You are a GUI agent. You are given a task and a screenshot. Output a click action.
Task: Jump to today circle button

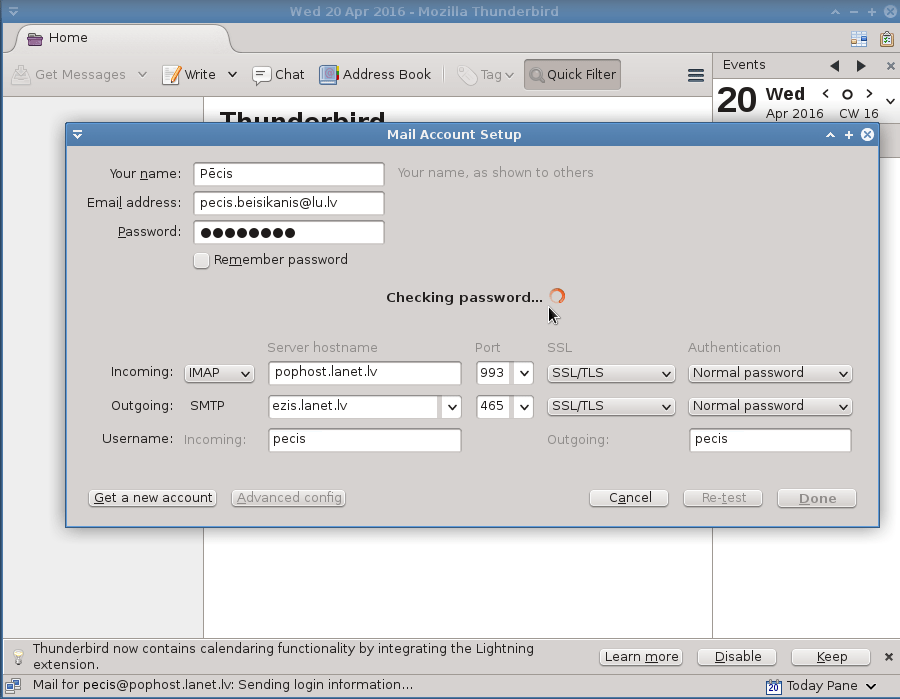click(x=847, y=94)
